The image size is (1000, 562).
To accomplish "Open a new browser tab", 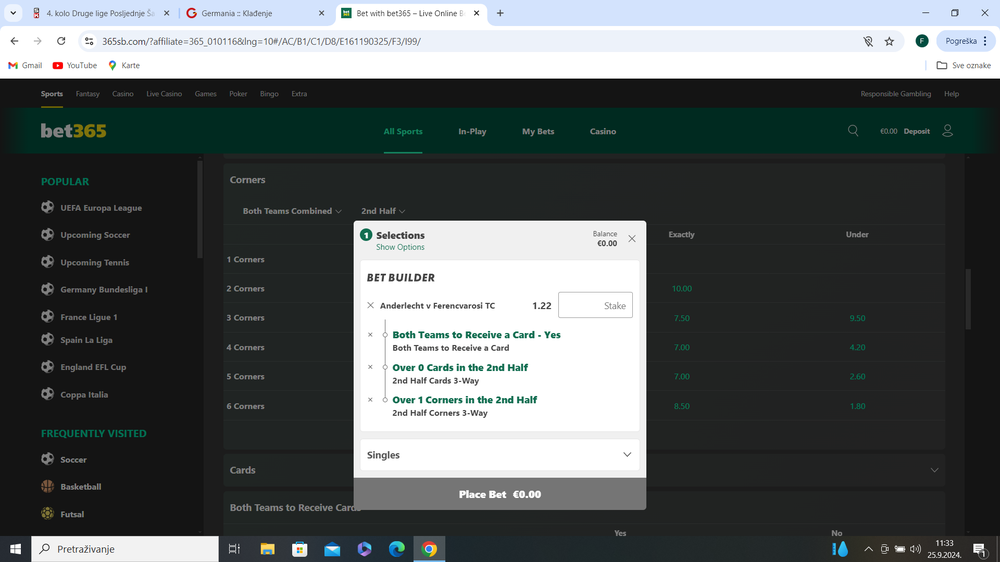I will (x=500, y=13).
